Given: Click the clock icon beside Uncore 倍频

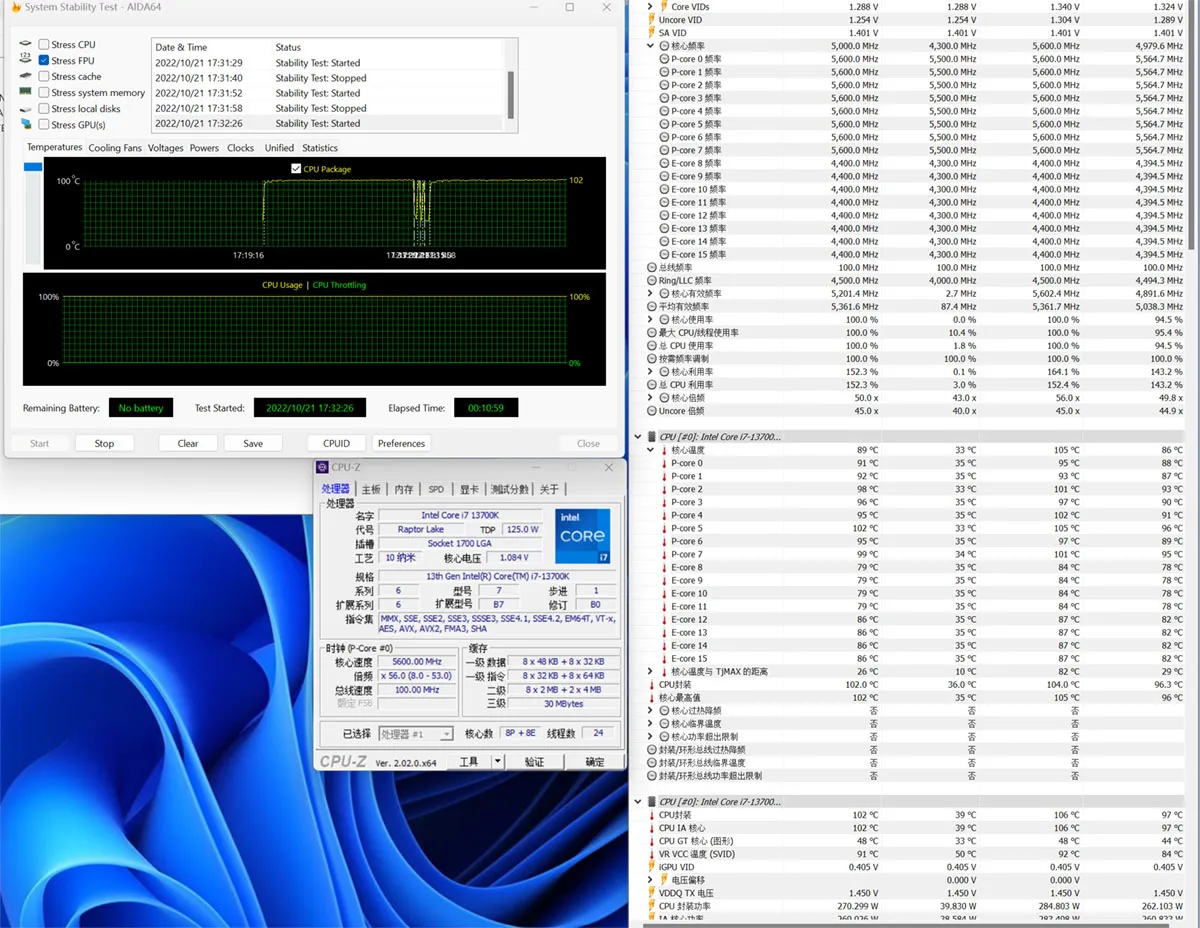Looking at the screenshot, I should click(652, 411).
